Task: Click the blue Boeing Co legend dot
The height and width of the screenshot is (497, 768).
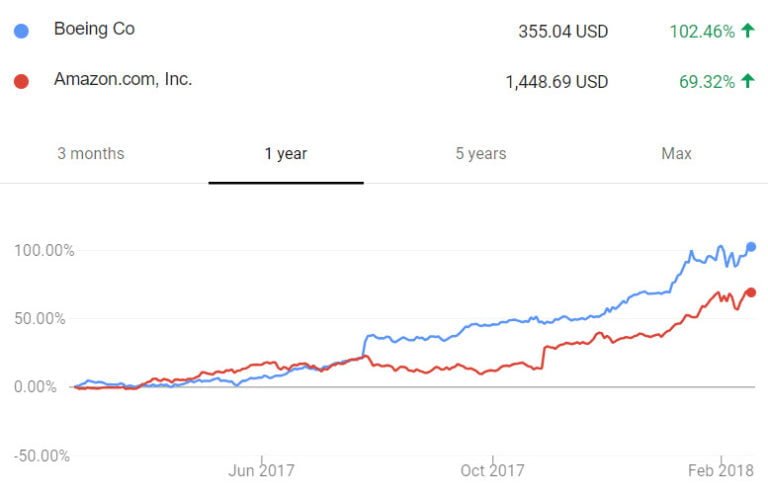Action: 21,31
